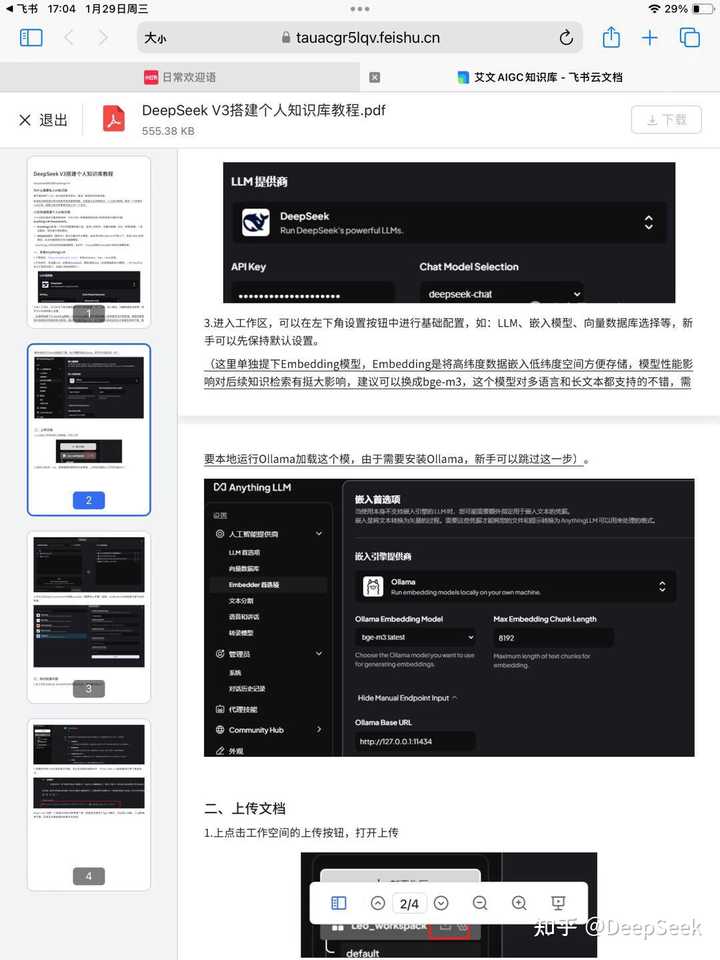Open page 2 thumbnail
Viewport: 720px width, 960px height.
click(89, 430)
